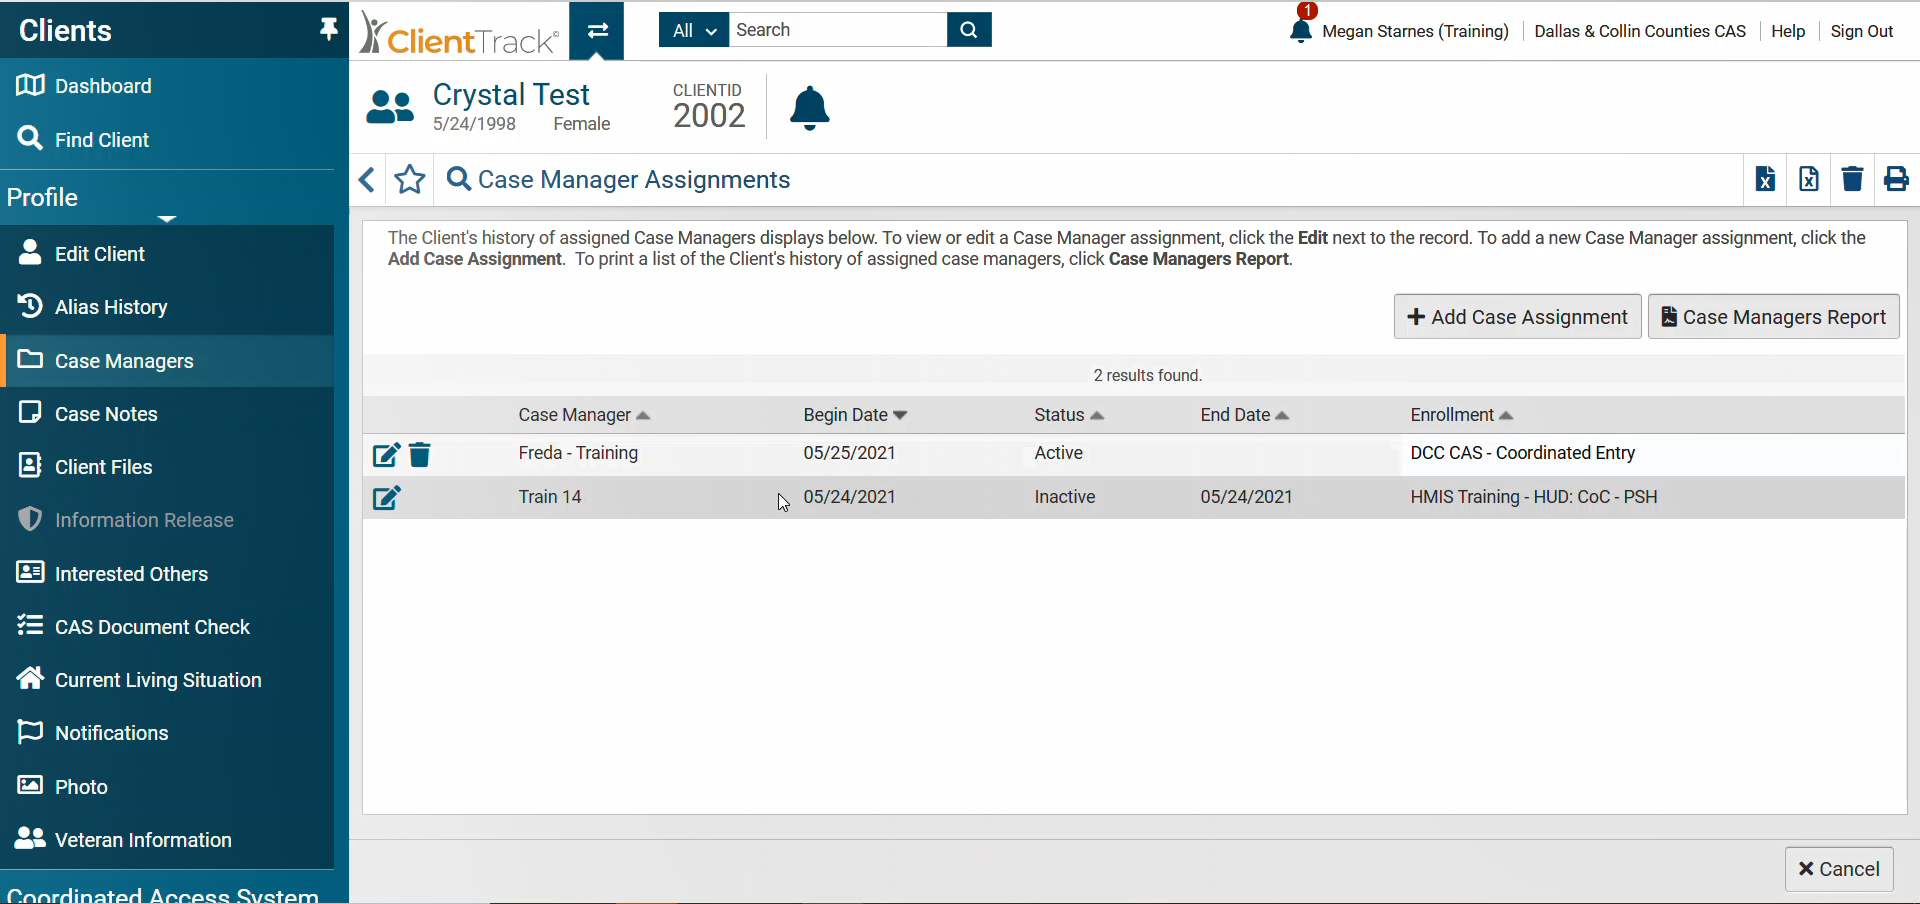Click the Inactive status cell

(1064, 497)
